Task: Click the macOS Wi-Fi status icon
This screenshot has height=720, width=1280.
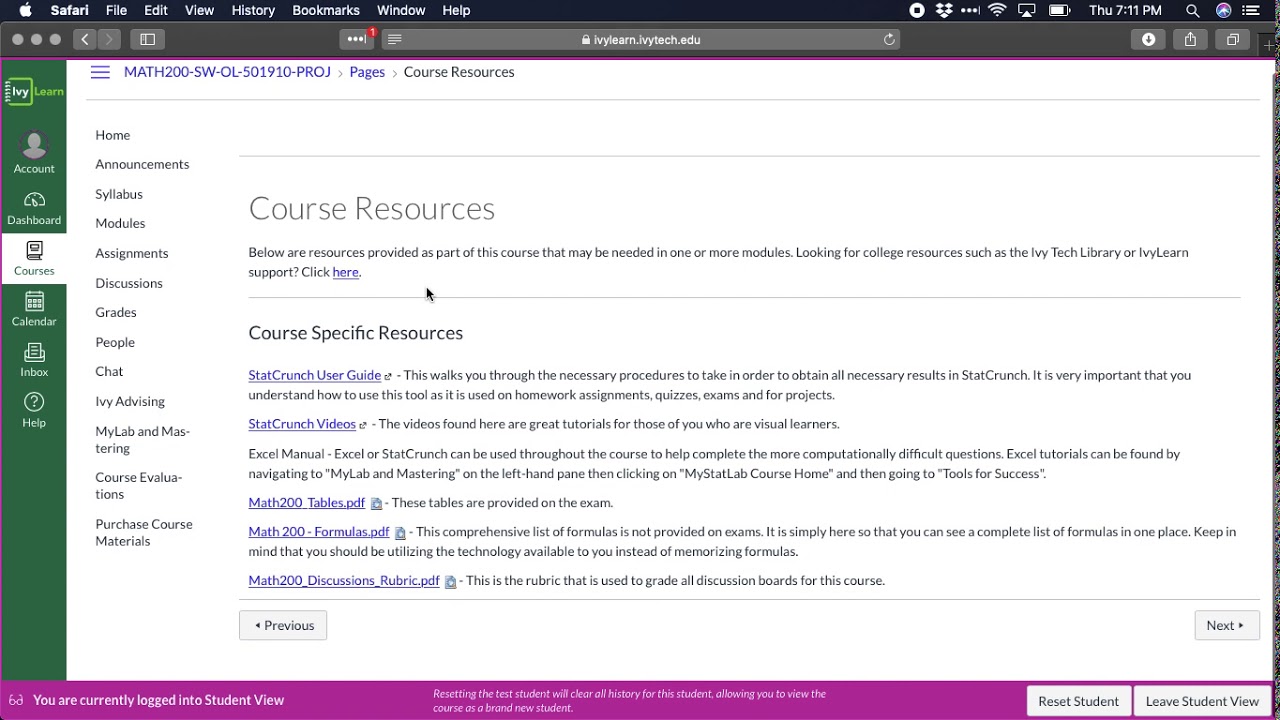Action: coord(997,10)
